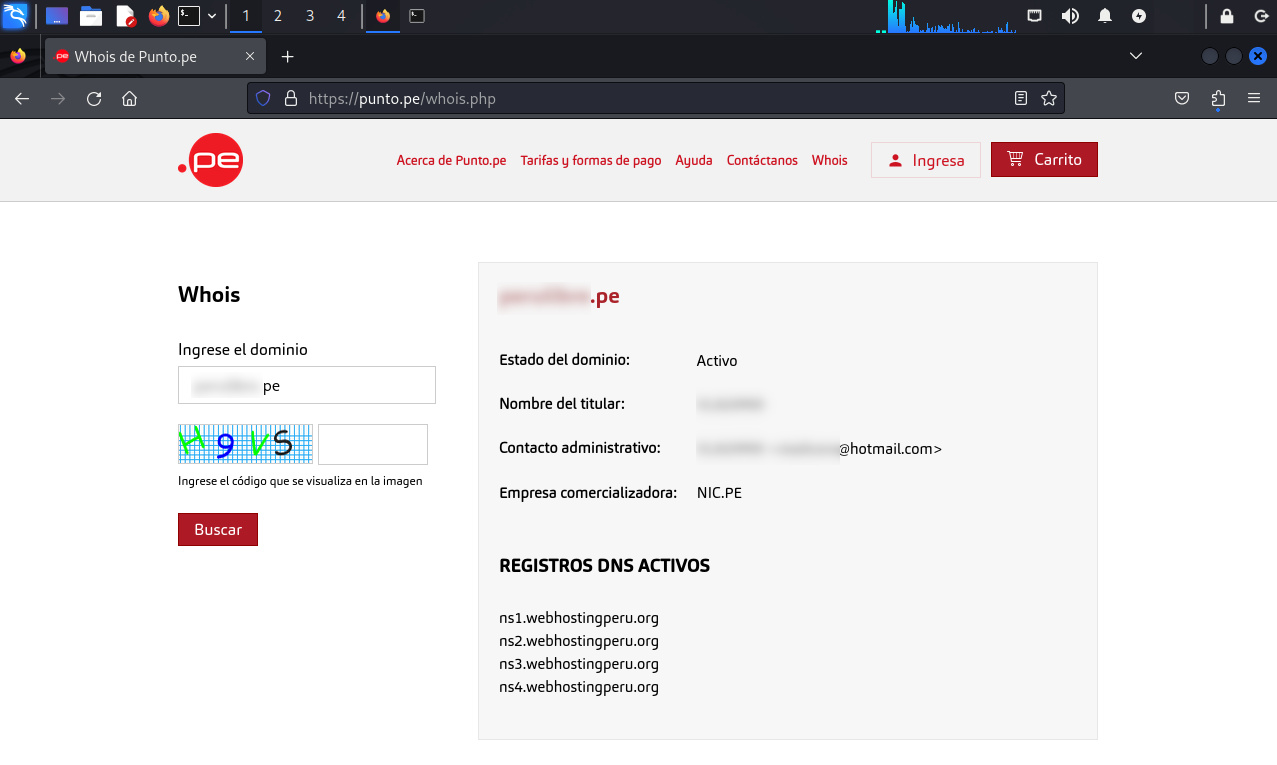Toggle reader view icon in address bar
This screenshot has width=1277, height=765.
point(1020,99)
